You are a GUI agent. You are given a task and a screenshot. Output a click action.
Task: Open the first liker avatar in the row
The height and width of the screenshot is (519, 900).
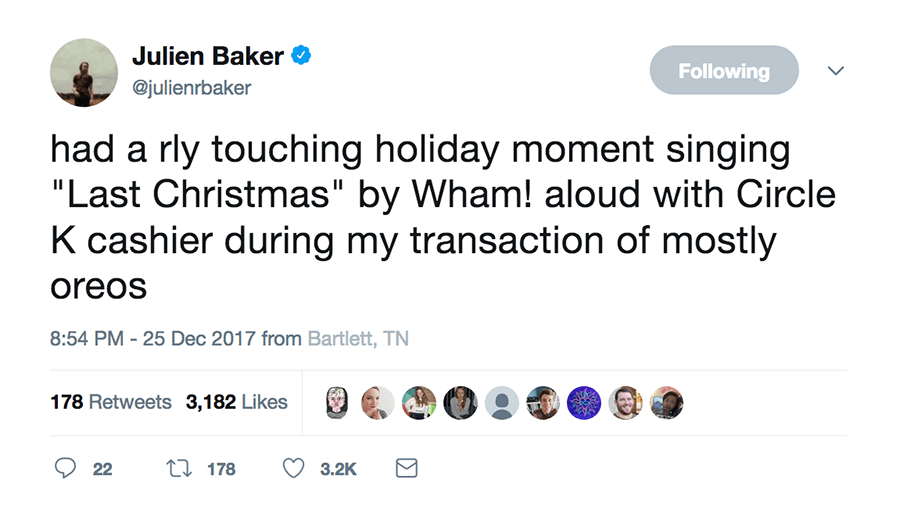click(337, 402)
